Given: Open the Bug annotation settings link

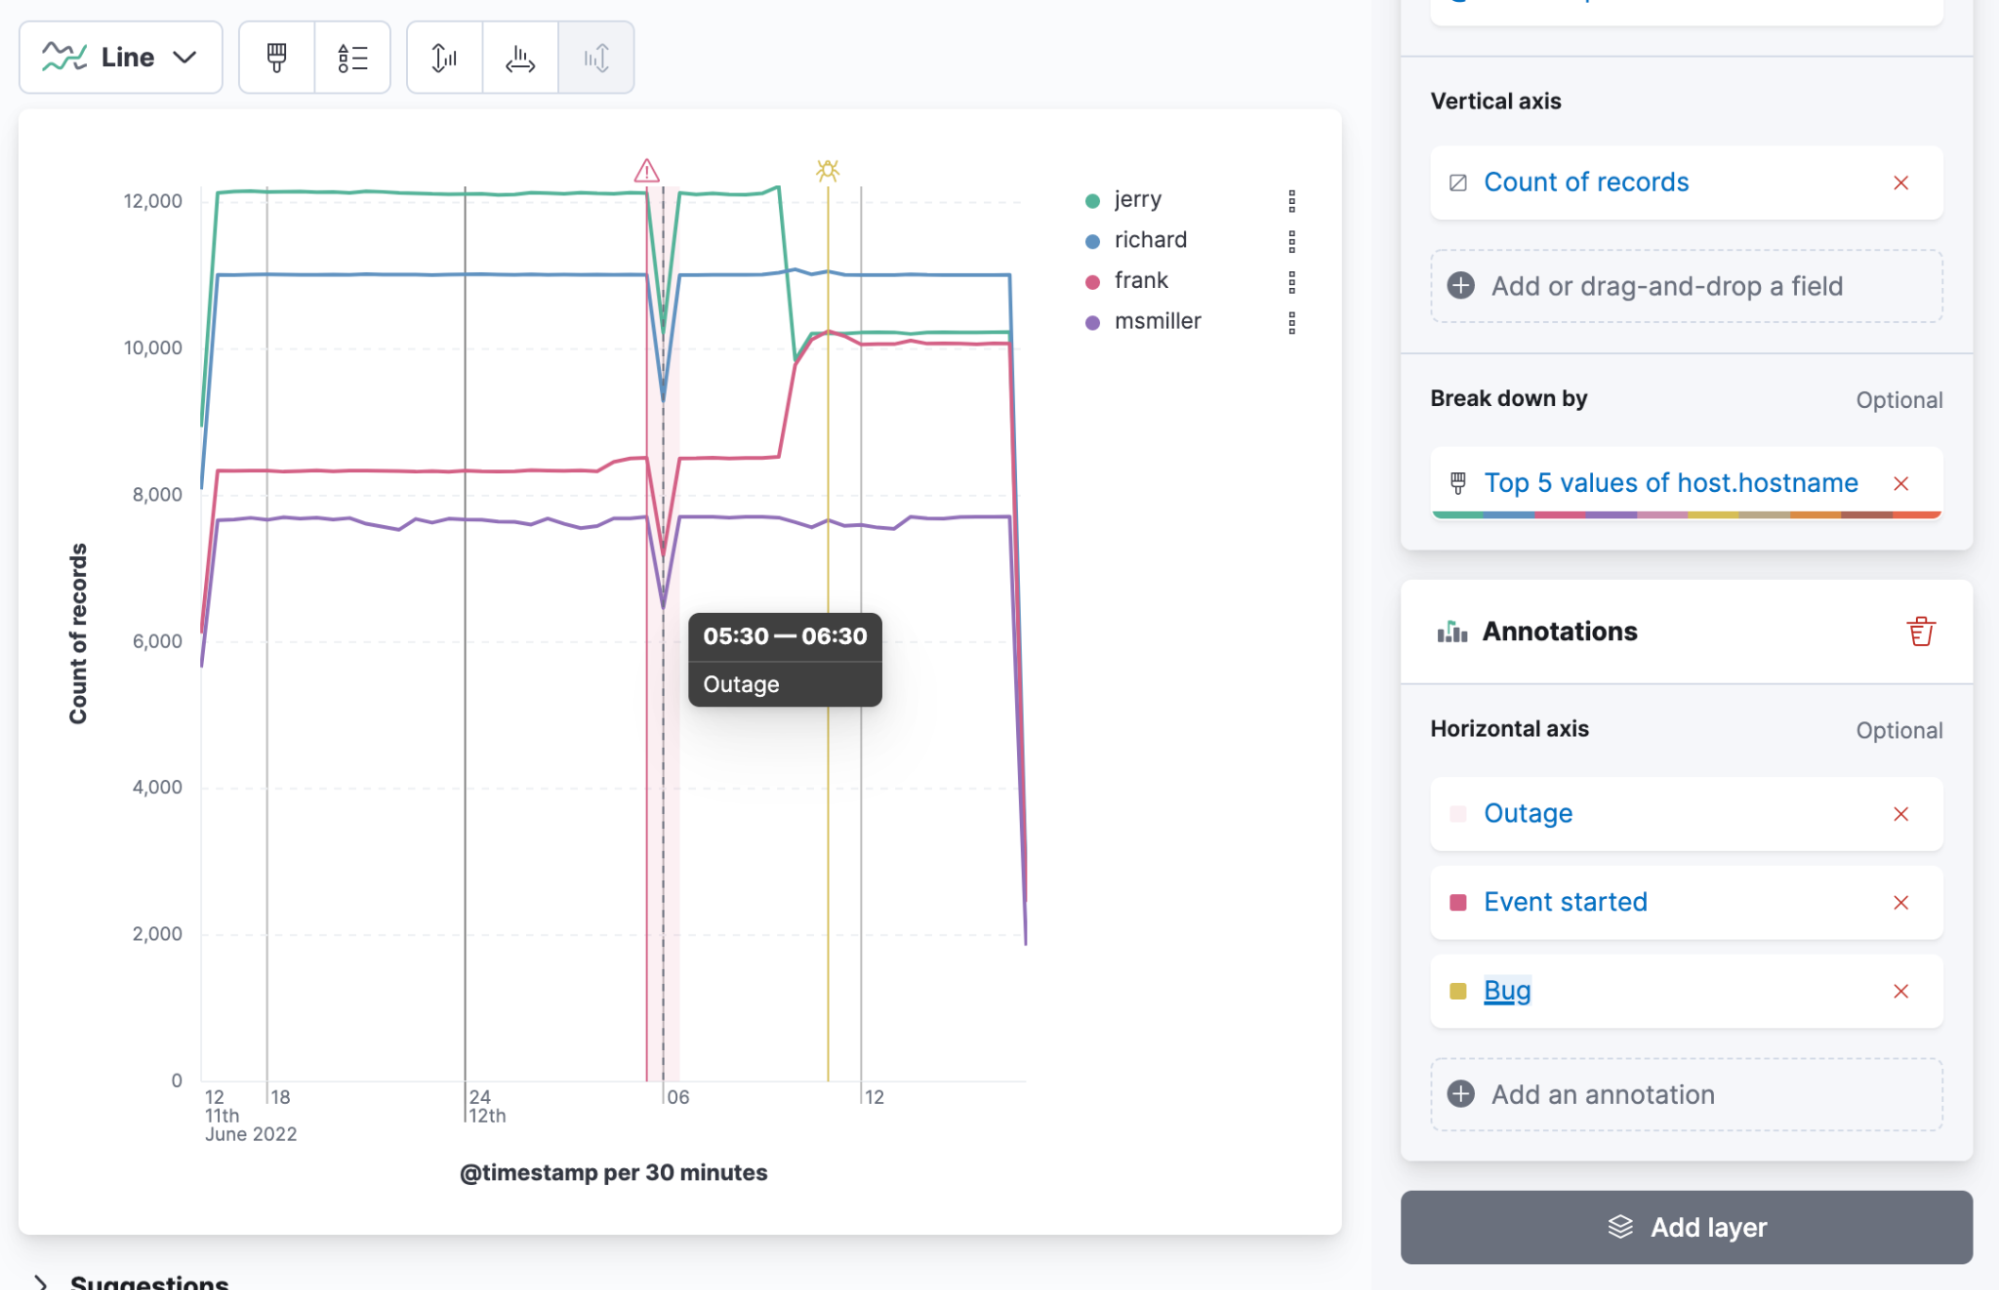Looking at the screenshot, I should tap(1506, 990).
